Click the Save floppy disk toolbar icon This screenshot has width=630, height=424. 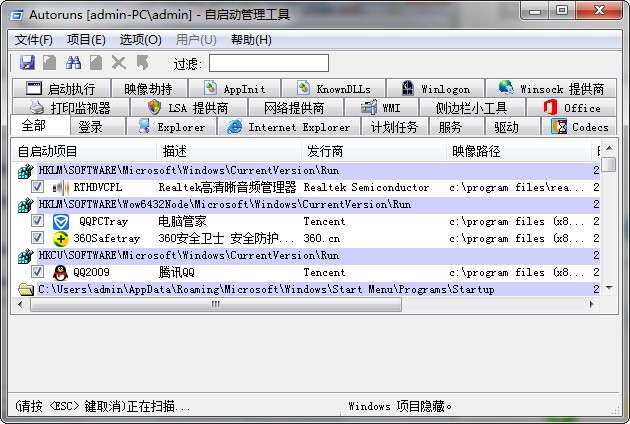[27, 63]
